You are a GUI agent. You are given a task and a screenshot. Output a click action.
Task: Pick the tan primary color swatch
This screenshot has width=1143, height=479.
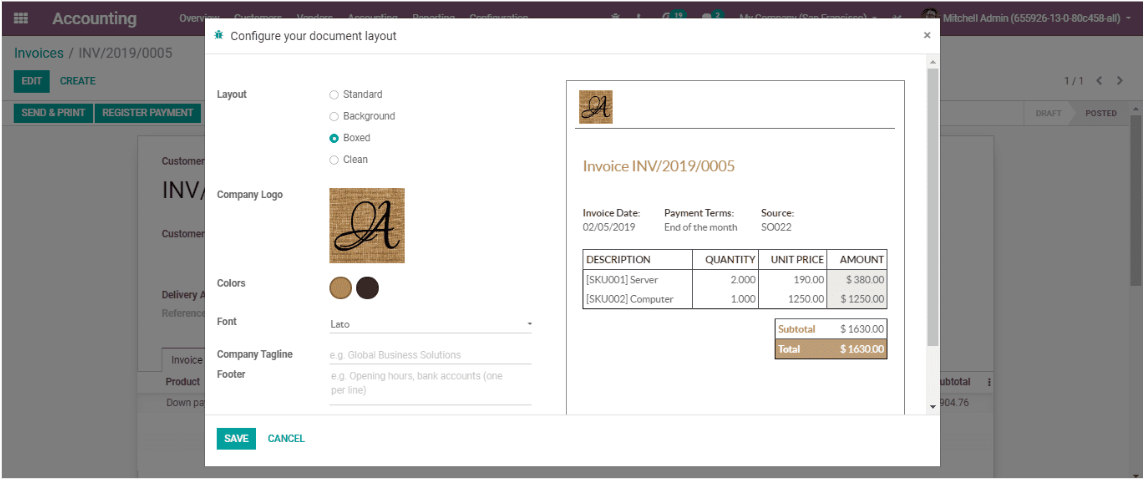point(340,288)
